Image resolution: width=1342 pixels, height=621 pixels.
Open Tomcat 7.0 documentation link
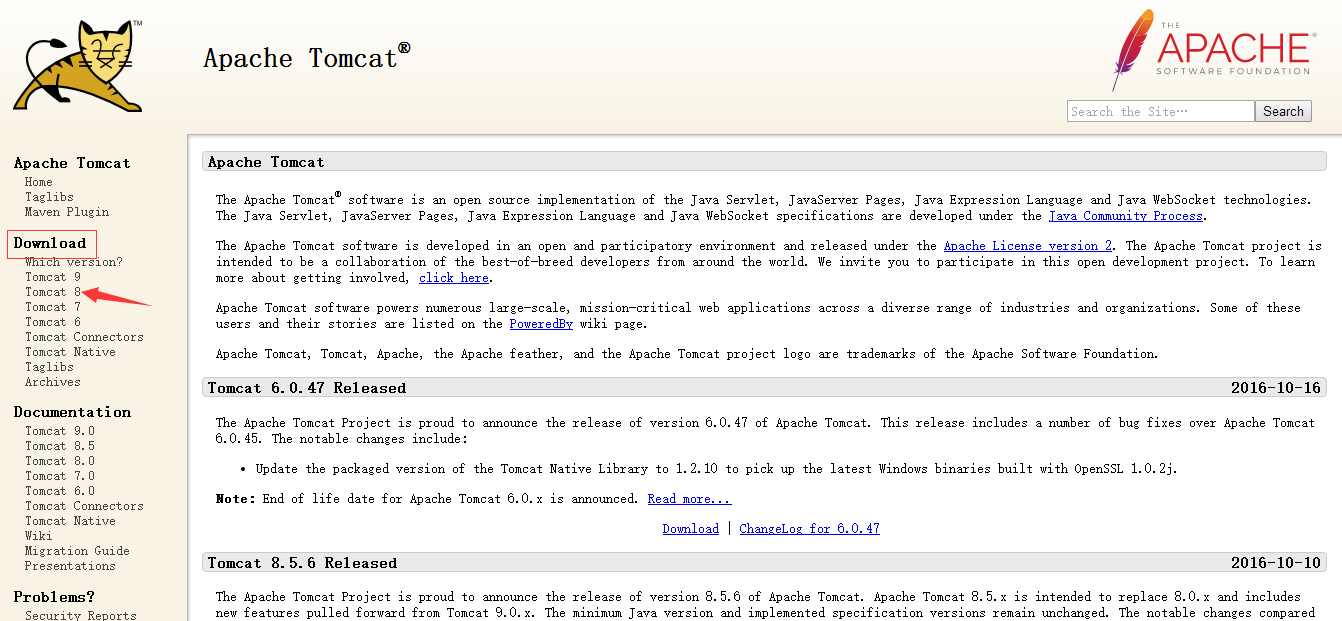(x=60, y=476)
